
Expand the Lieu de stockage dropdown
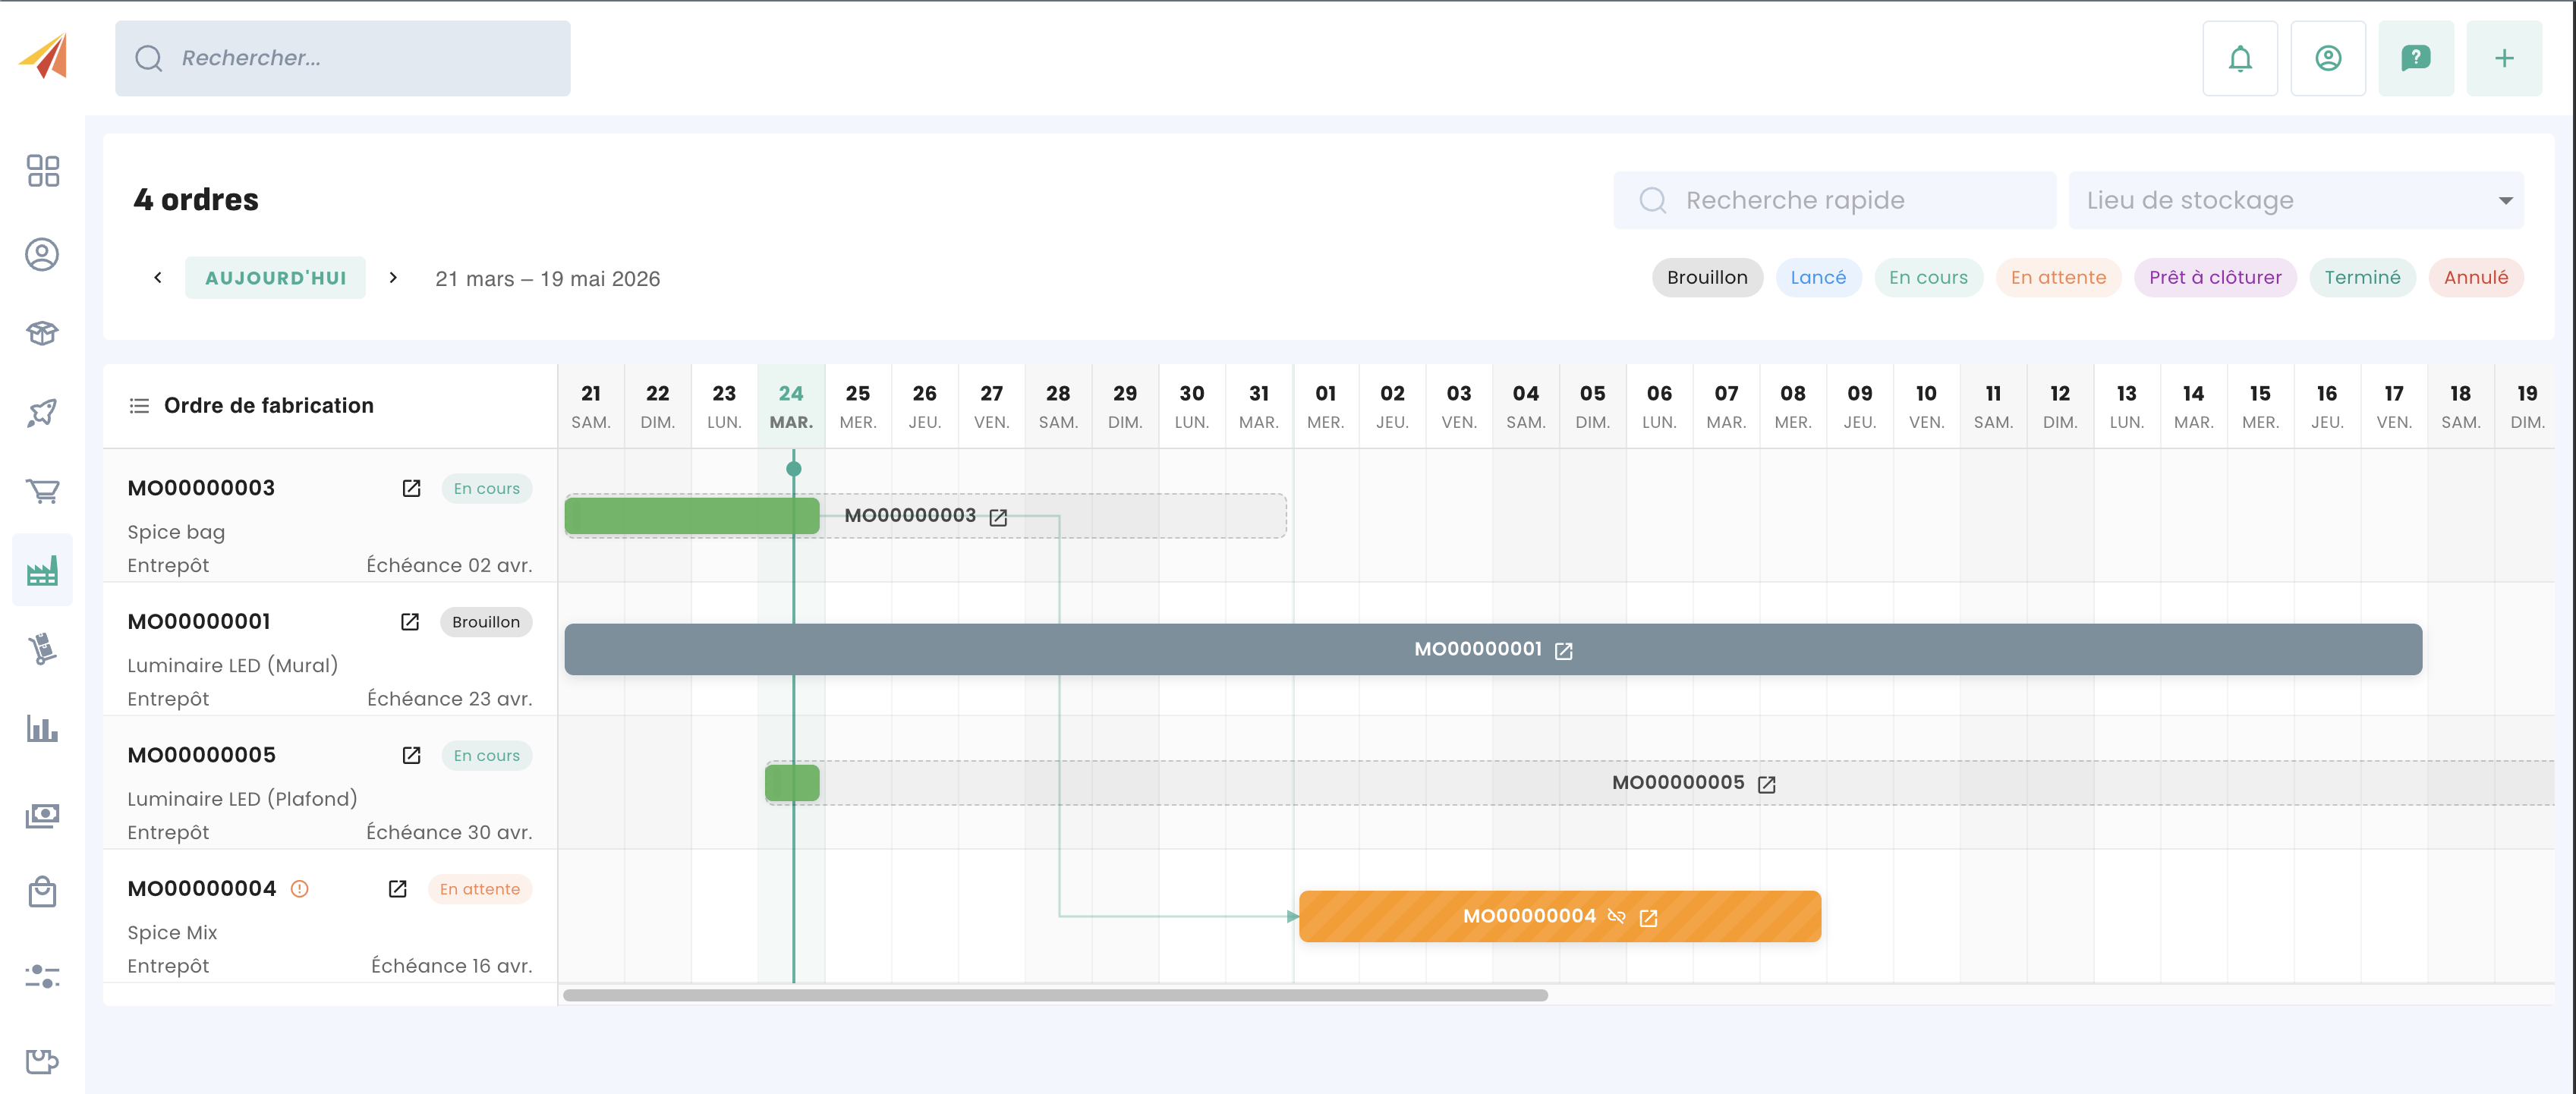pos(2296,200)
